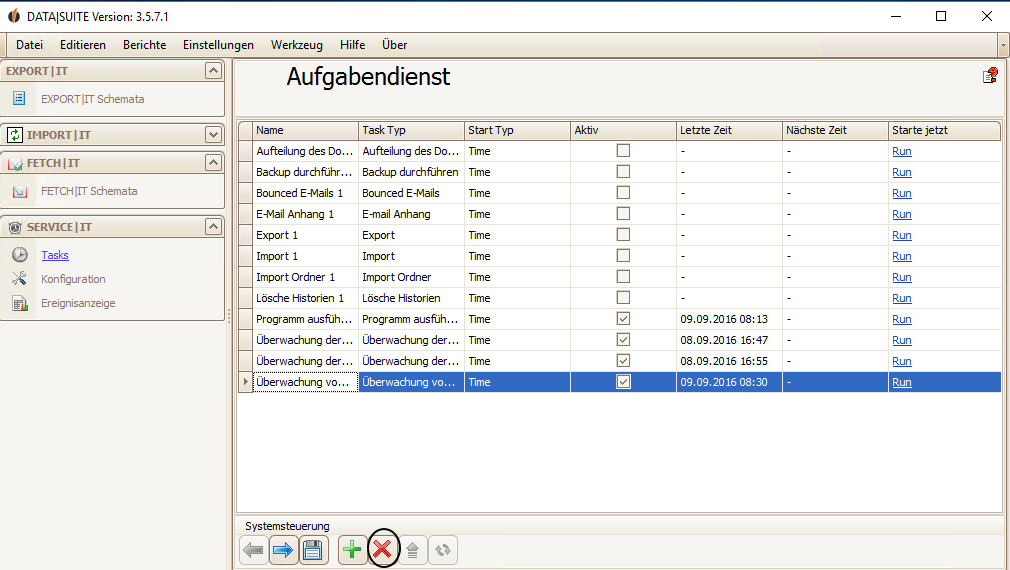
Task: Collapse the FETCH|IT panel
Action: tap(213, 162)
